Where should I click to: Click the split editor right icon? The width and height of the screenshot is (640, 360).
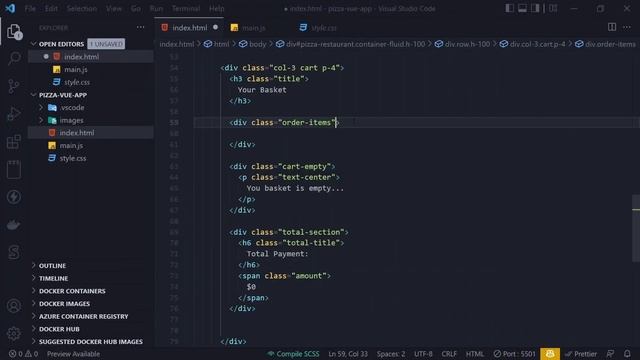click(x=612, y=27)
